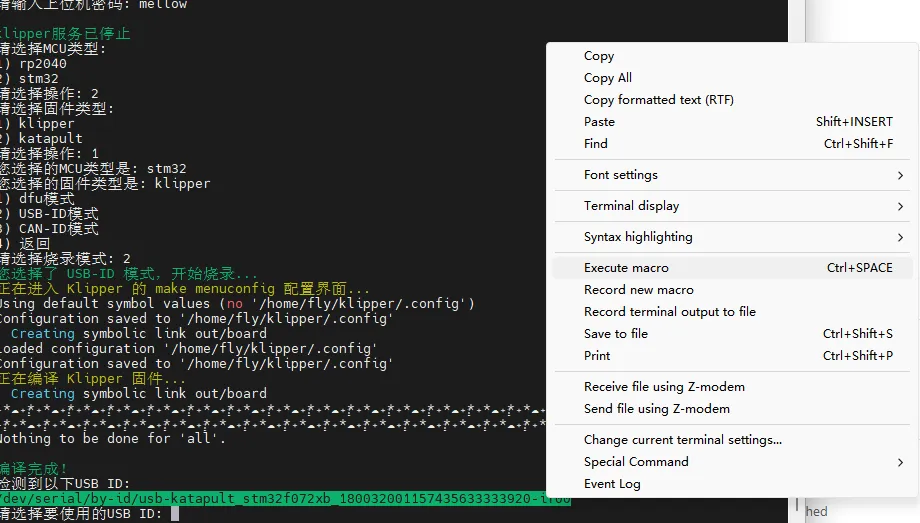Open Find from context menu
The image size is (920, 523).
click(596, 144)
